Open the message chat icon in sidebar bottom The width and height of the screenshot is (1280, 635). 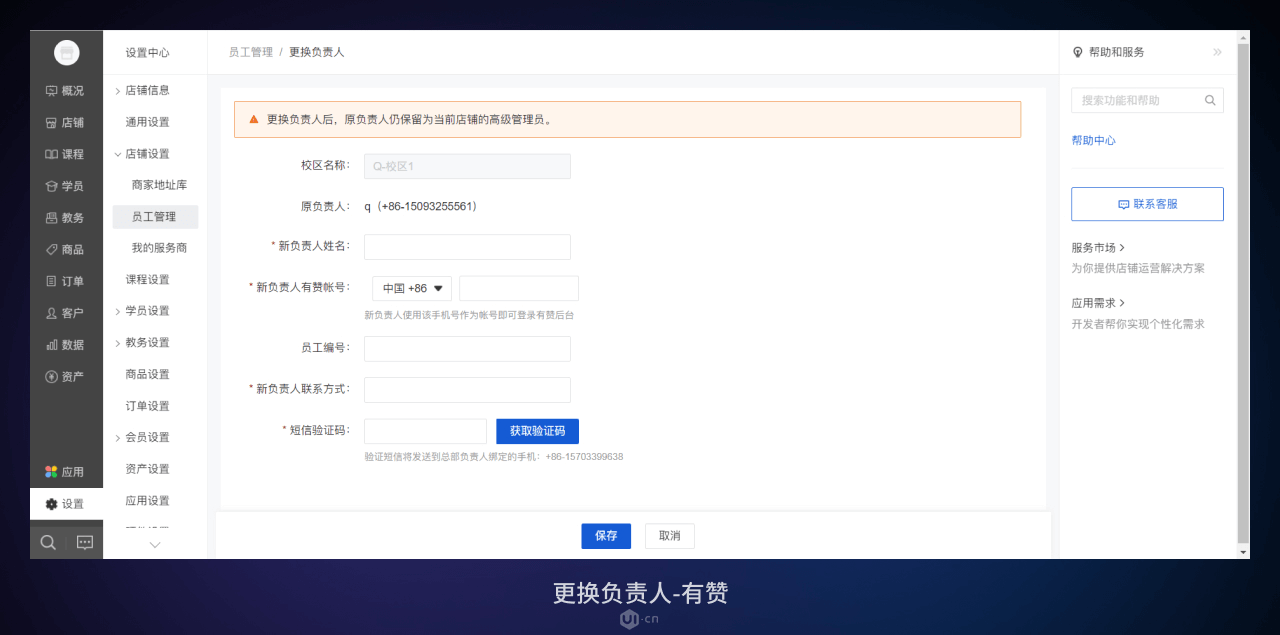85,542
